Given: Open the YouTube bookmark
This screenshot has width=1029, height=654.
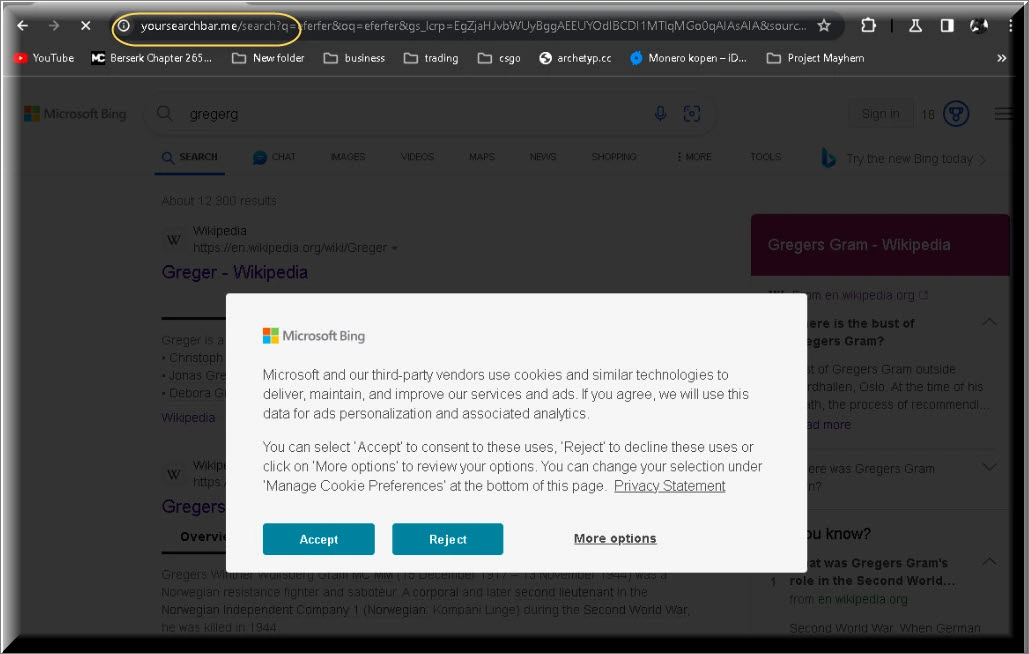Looking at the screenshot, I should click(44, 58).
